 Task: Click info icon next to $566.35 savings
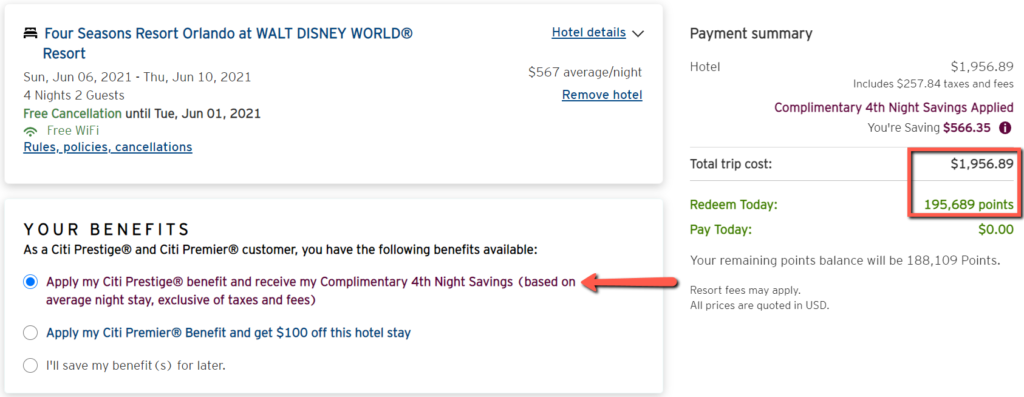click(x=1006, y=128)
